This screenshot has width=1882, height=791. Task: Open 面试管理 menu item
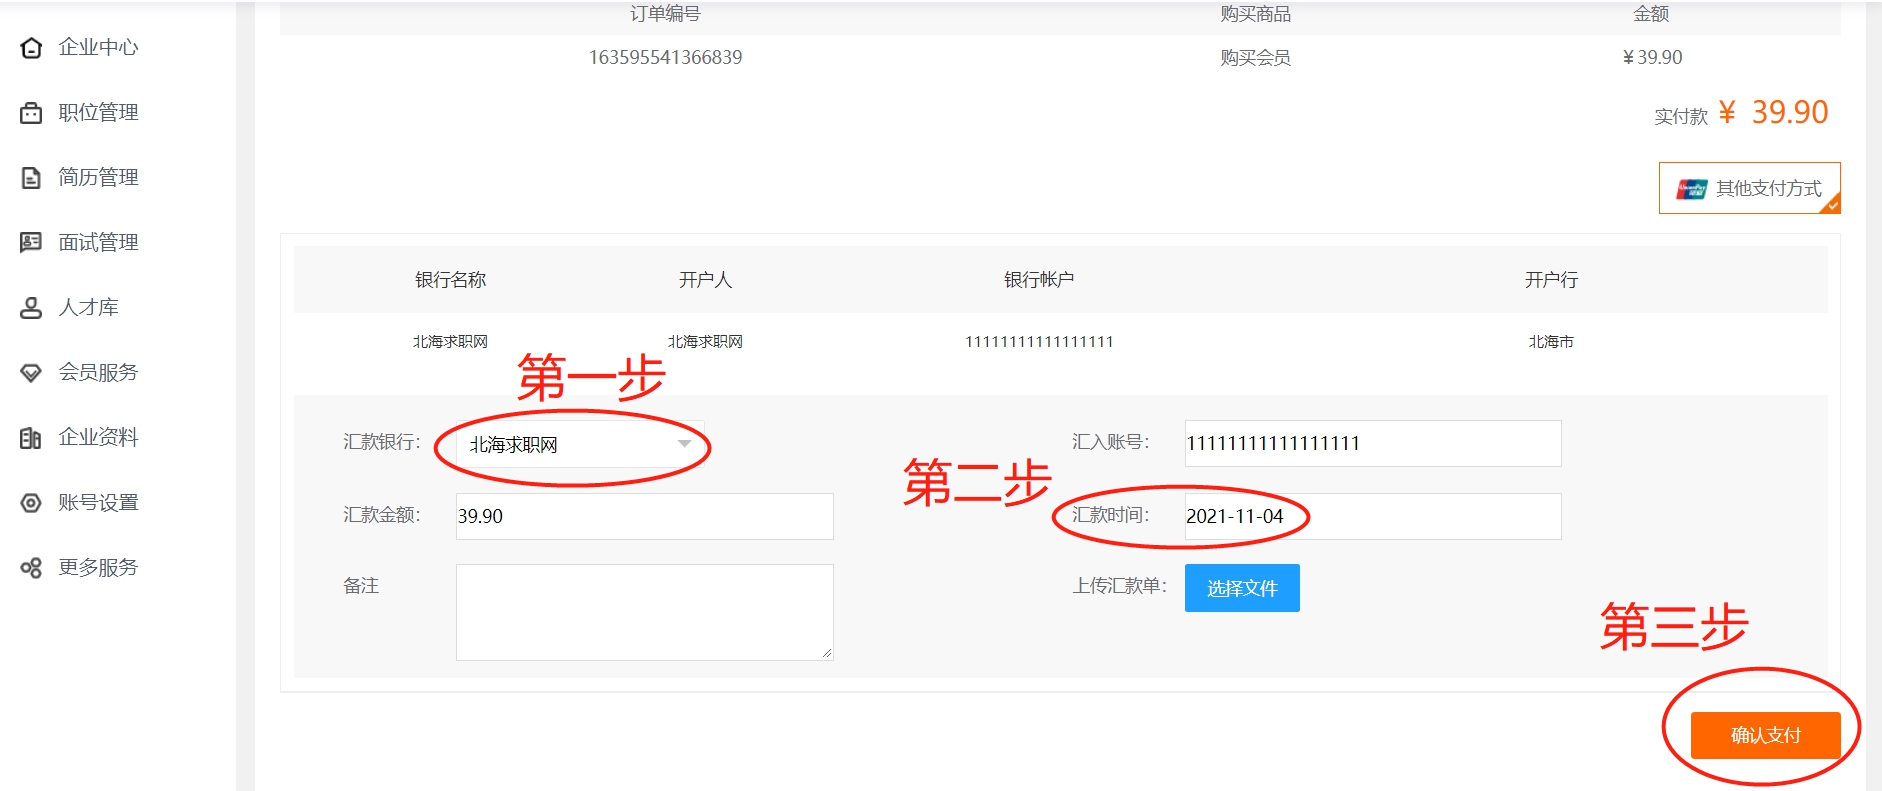(x=98, y=242)
